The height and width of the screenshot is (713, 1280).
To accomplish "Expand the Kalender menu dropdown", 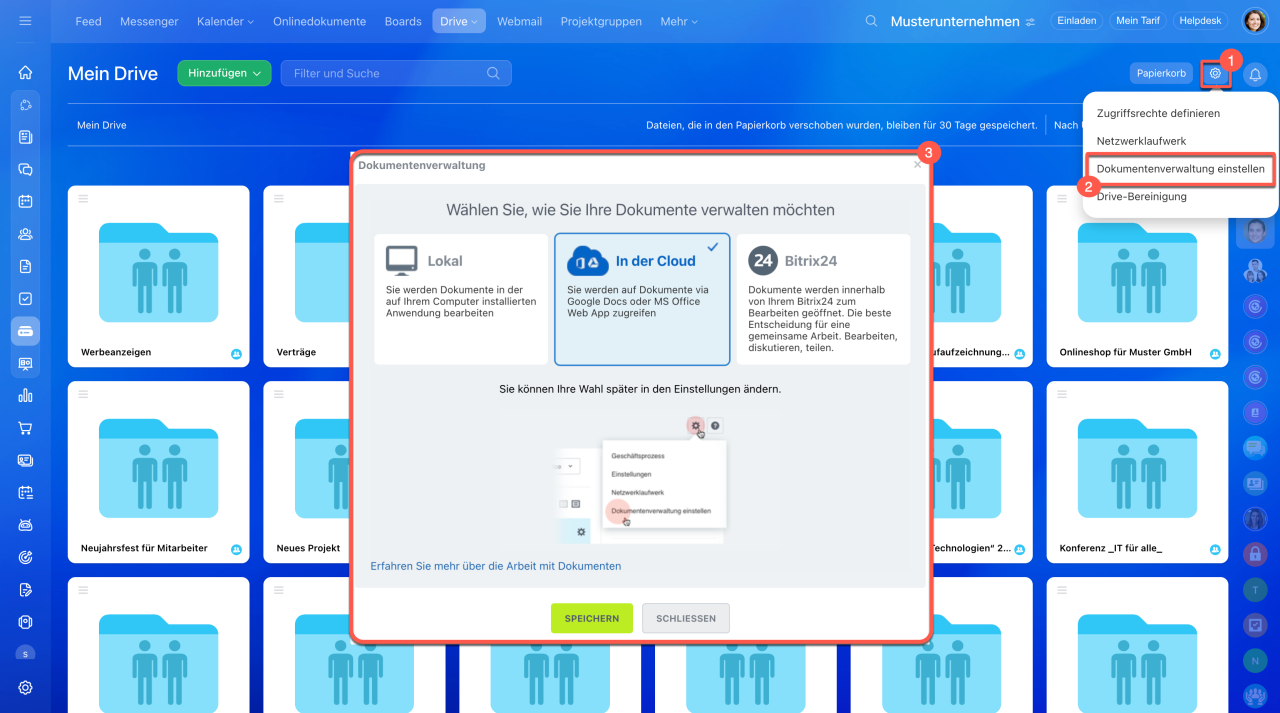I will click(225, 21).
